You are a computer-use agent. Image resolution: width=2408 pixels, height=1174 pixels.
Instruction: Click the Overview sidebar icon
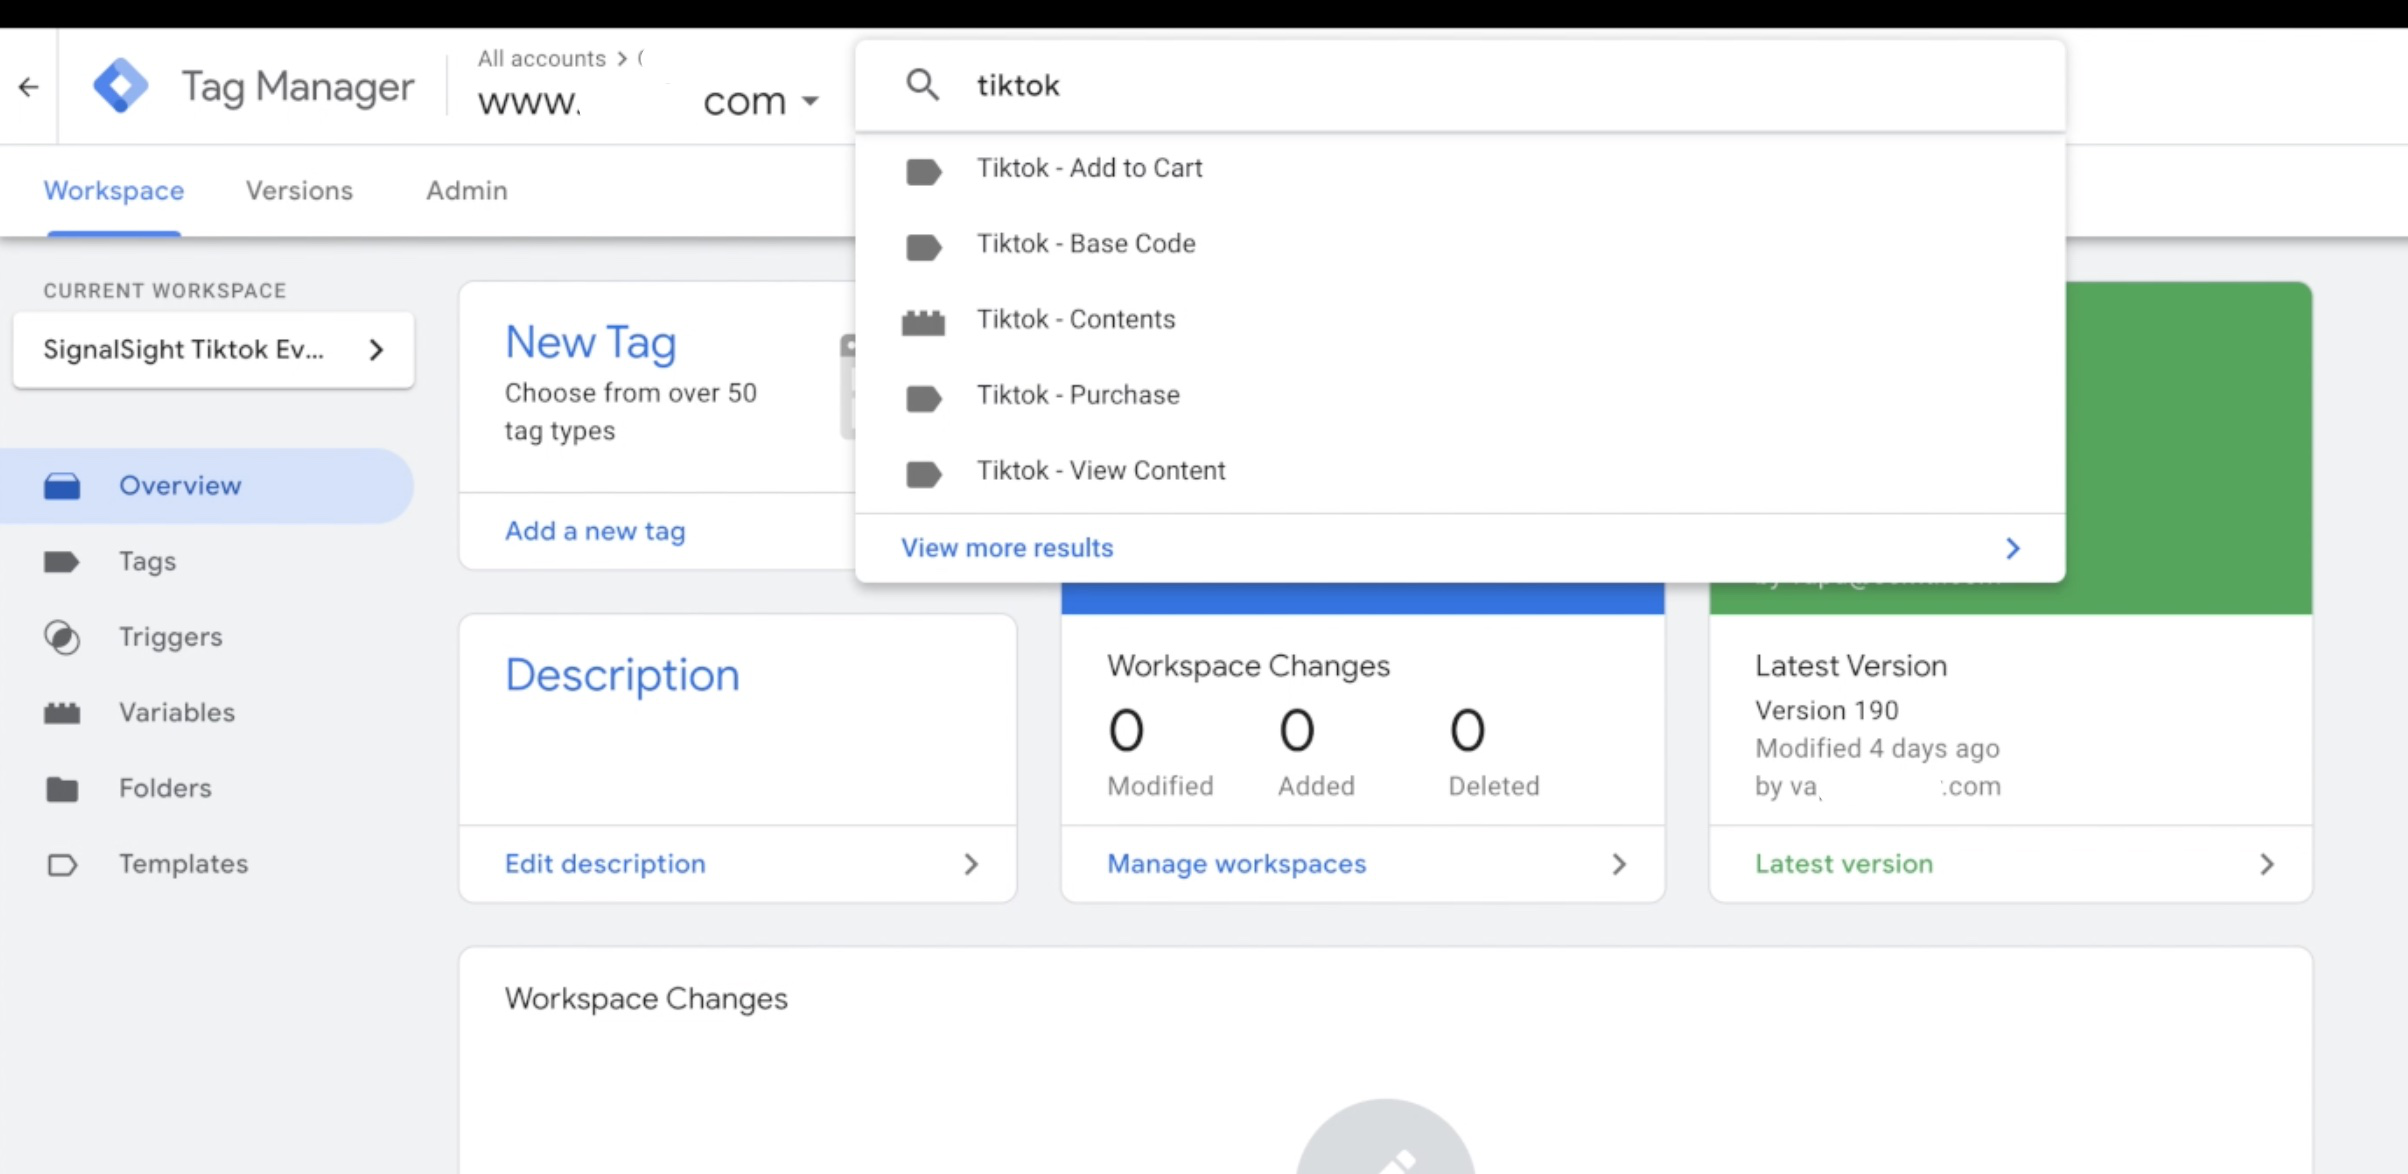62,486
